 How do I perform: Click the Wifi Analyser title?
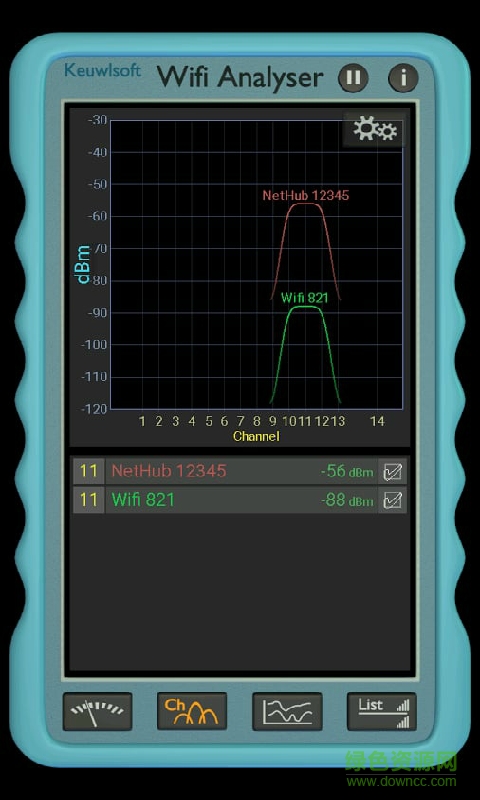coord(240,77)
